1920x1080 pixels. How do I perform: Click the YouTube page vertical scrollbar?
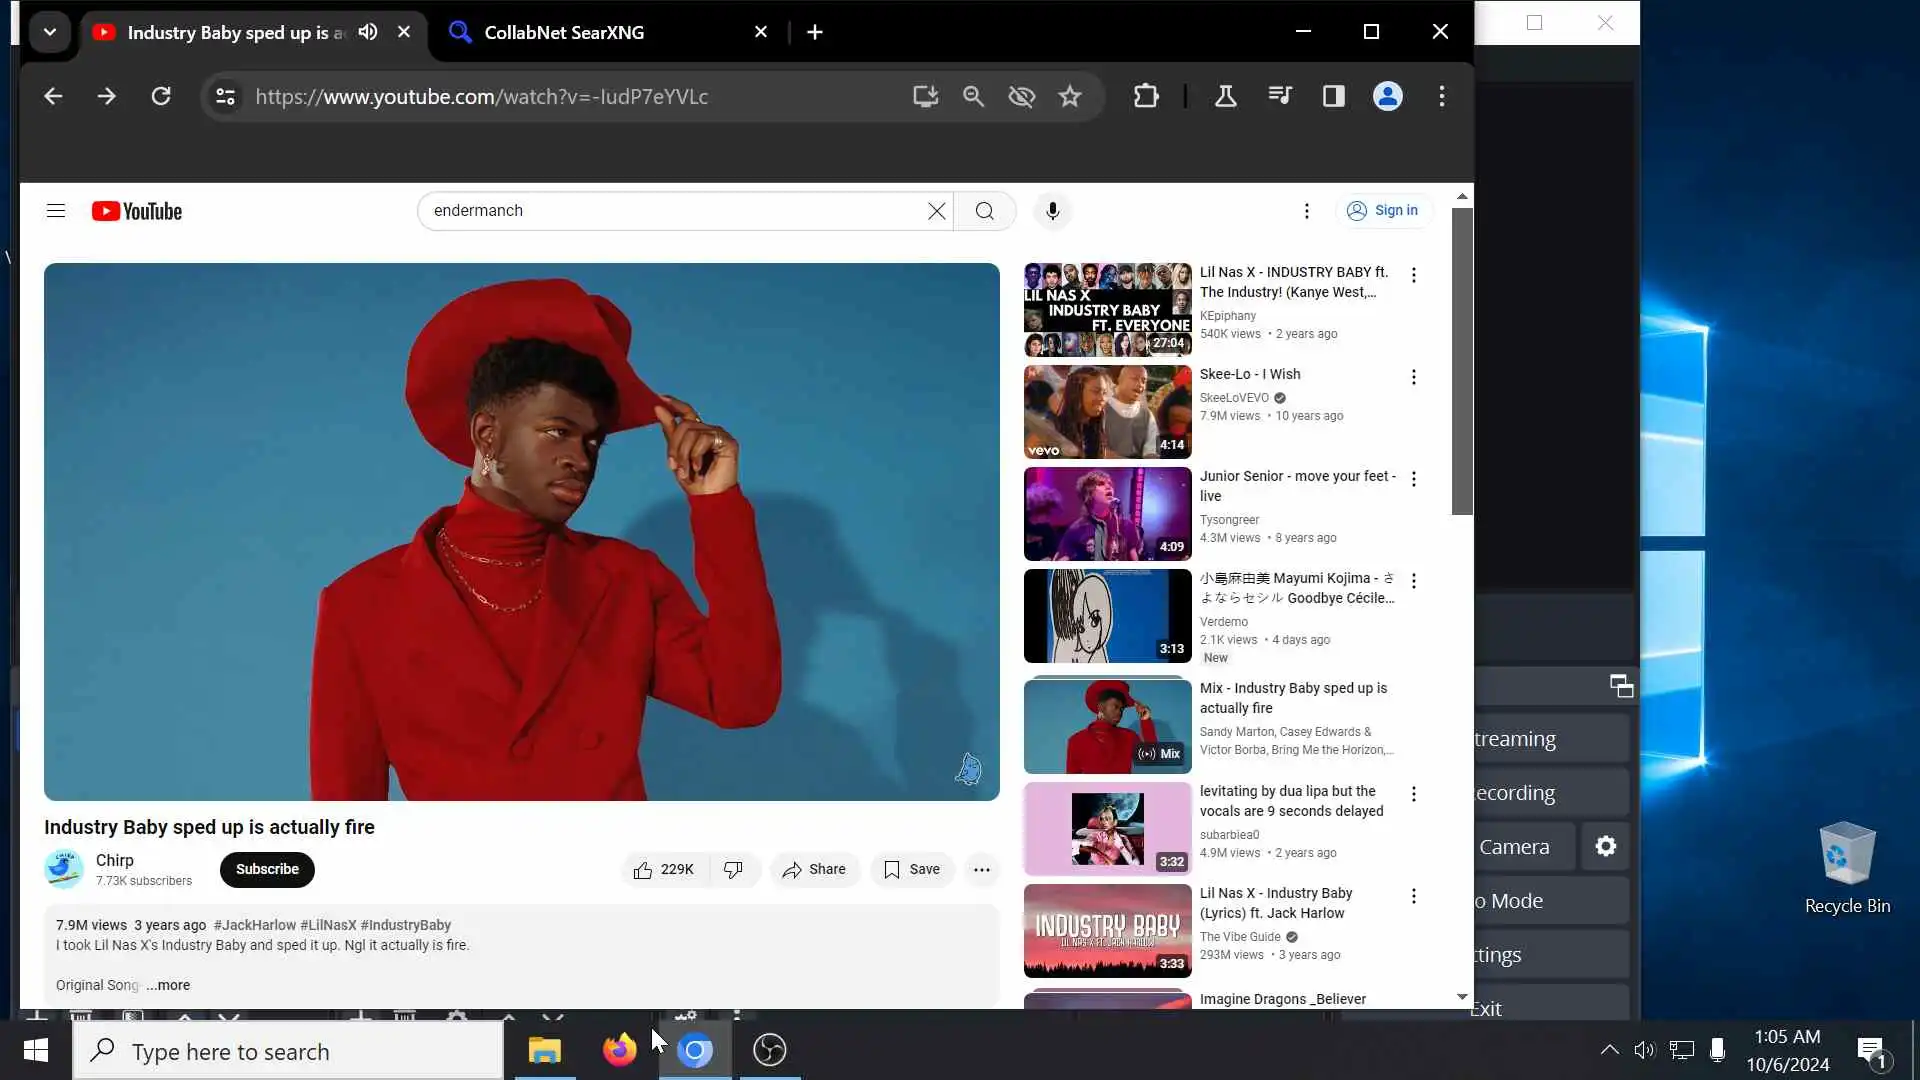tap(1462, 360)
